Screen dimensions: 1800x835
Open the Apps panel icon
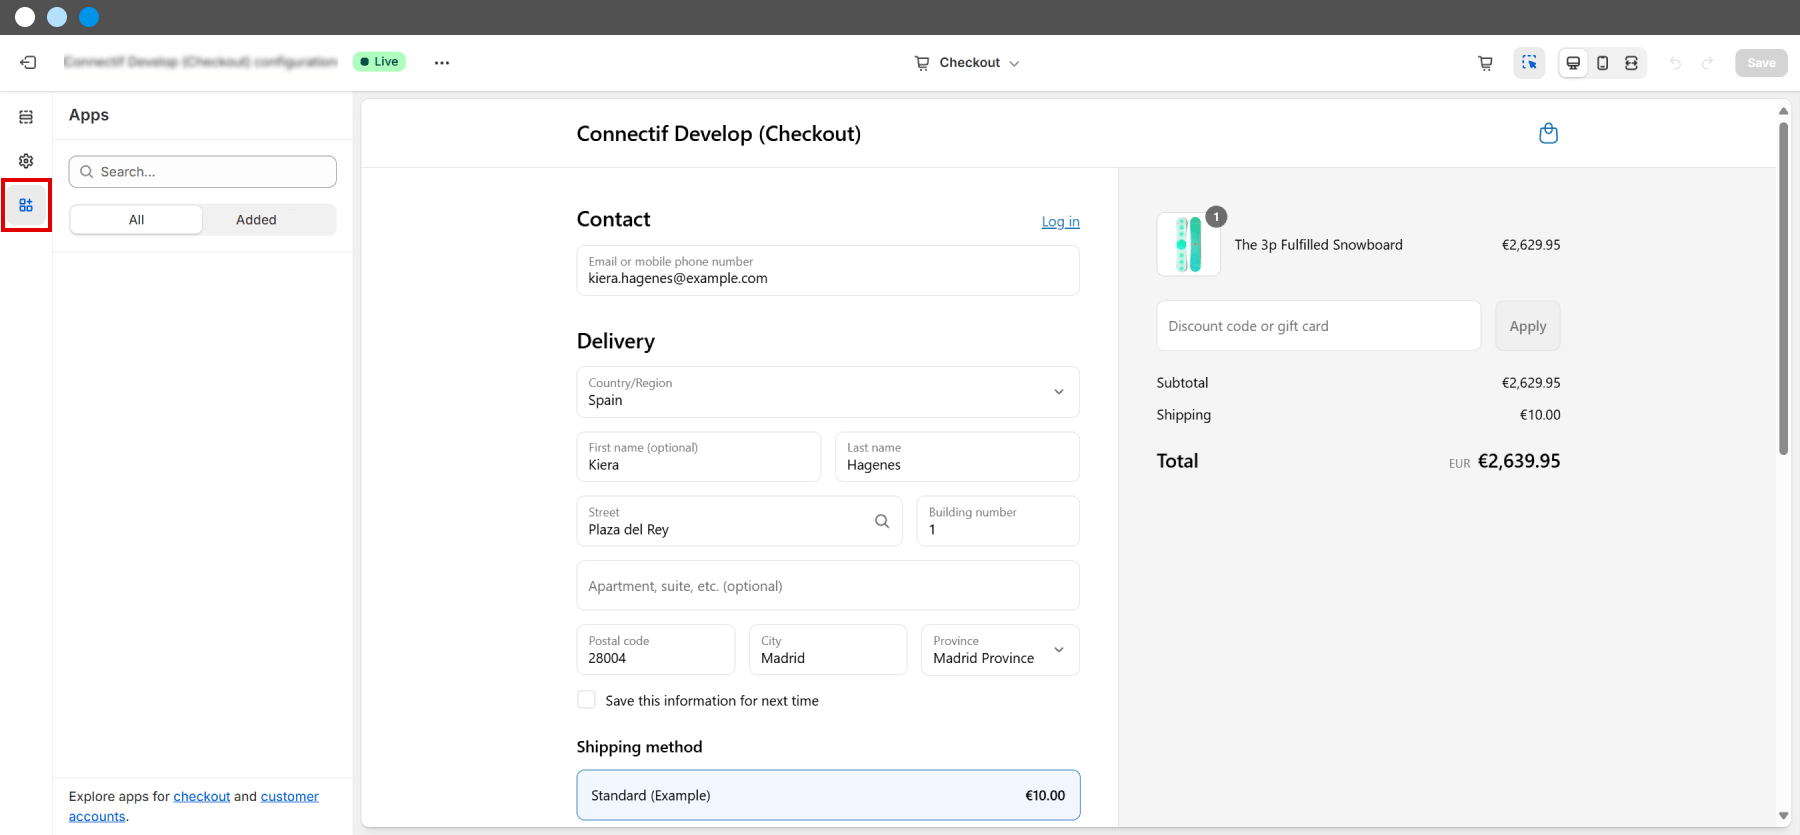coord(26,205)
